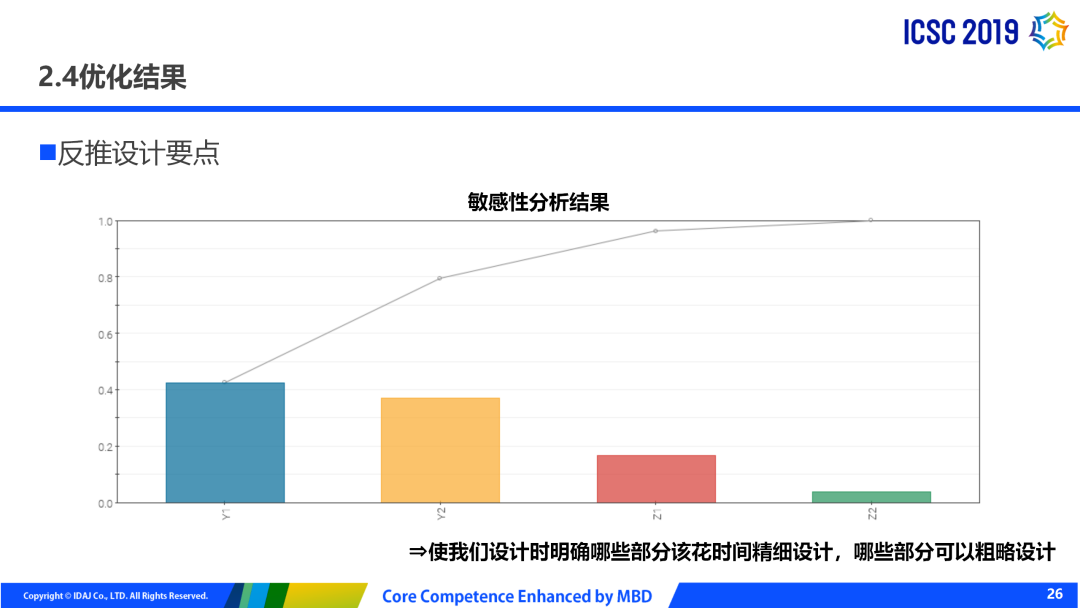
Task: Select the green Z2 bar
Action: pyautogui.click(x=871, y=496)
